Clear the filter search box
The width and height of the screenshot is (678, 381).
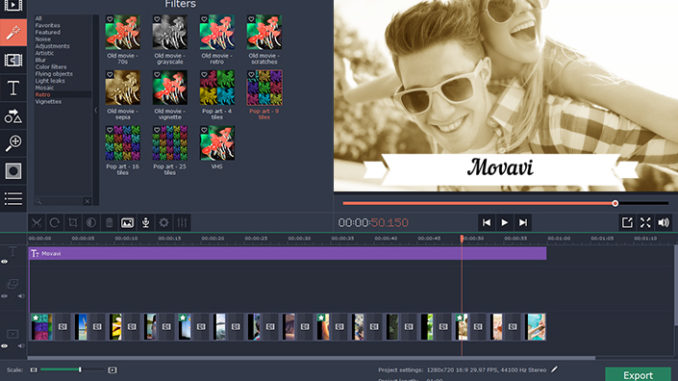pyautogui.click(x=87, y=201)
